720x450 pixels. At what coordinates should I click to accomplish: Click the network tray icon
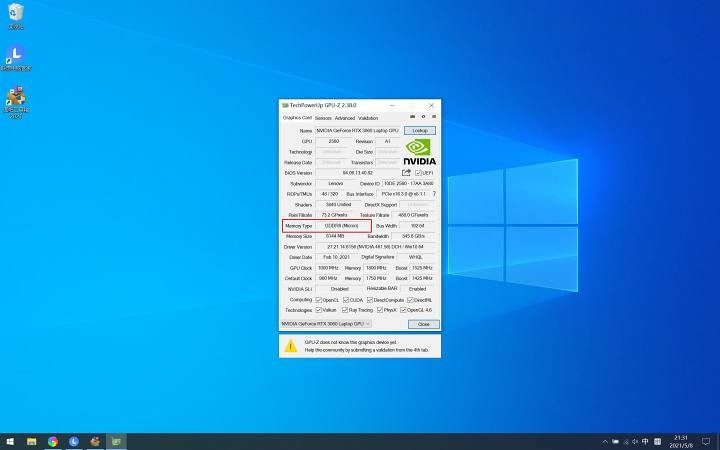625,442
